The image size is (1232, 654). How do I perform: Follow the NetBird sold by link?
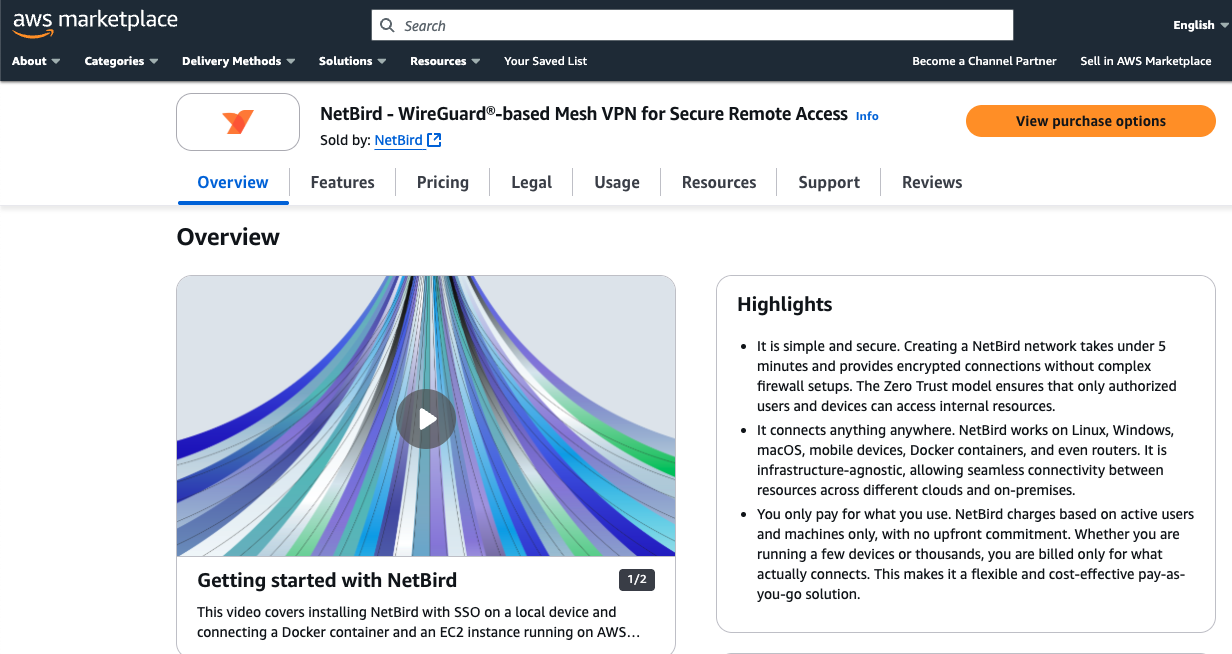[399, 140]
